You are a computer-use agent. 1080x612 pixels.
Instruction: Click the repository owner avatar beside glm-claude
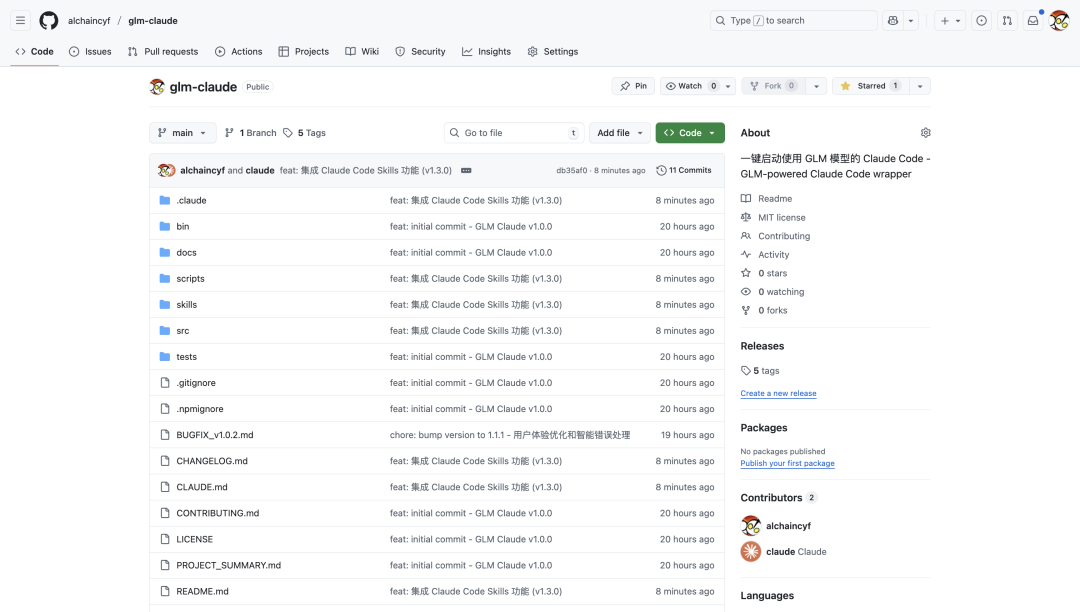tap(157, 87)
